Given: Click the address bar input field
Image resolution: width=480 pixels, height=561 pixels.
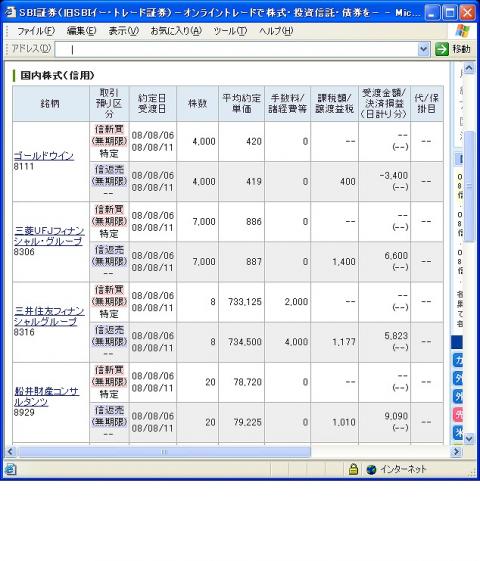Looking at the screenshot, I should (x=236, y=49).
